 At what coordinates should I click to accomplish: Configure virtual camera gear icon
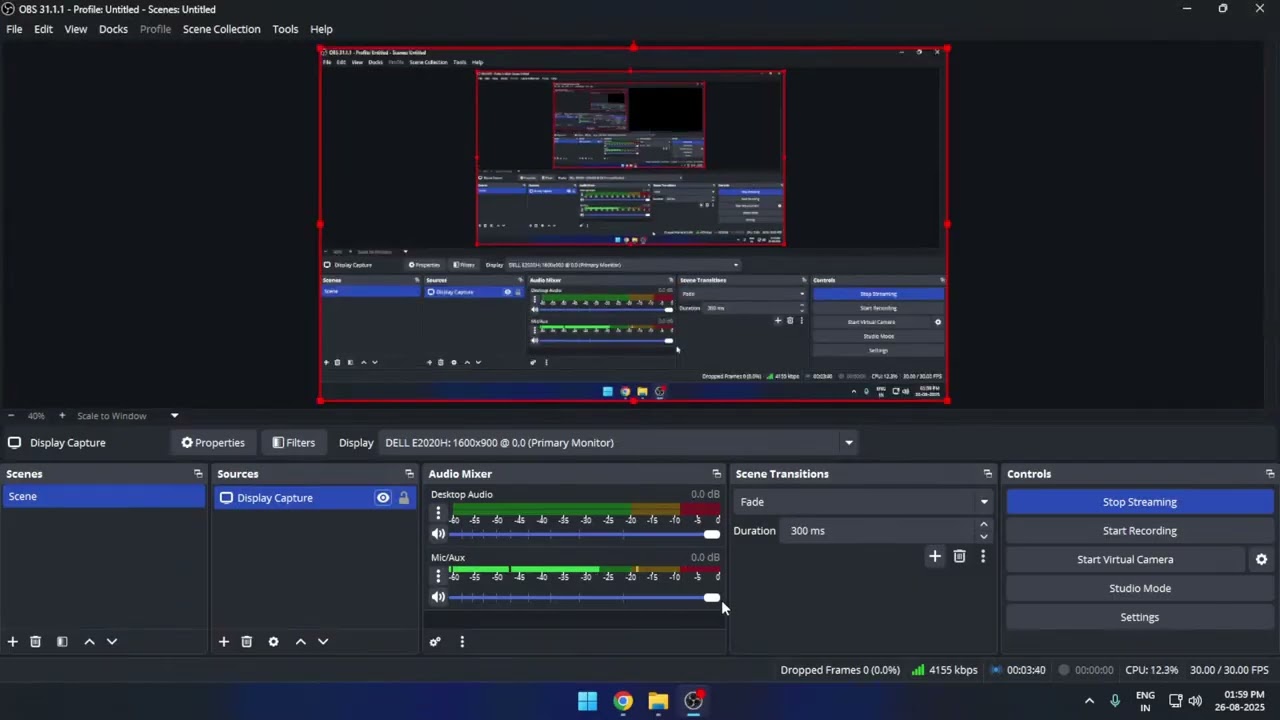coord(1261,560)
